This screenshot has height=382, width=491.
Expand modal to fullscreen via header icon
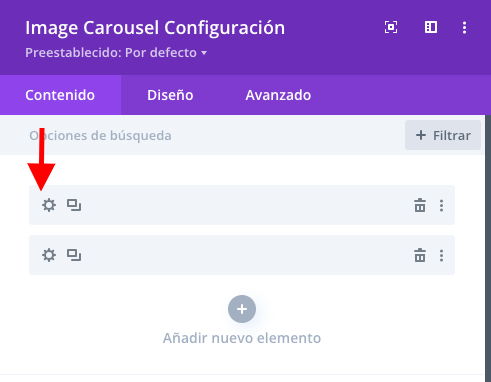(391, 27)
